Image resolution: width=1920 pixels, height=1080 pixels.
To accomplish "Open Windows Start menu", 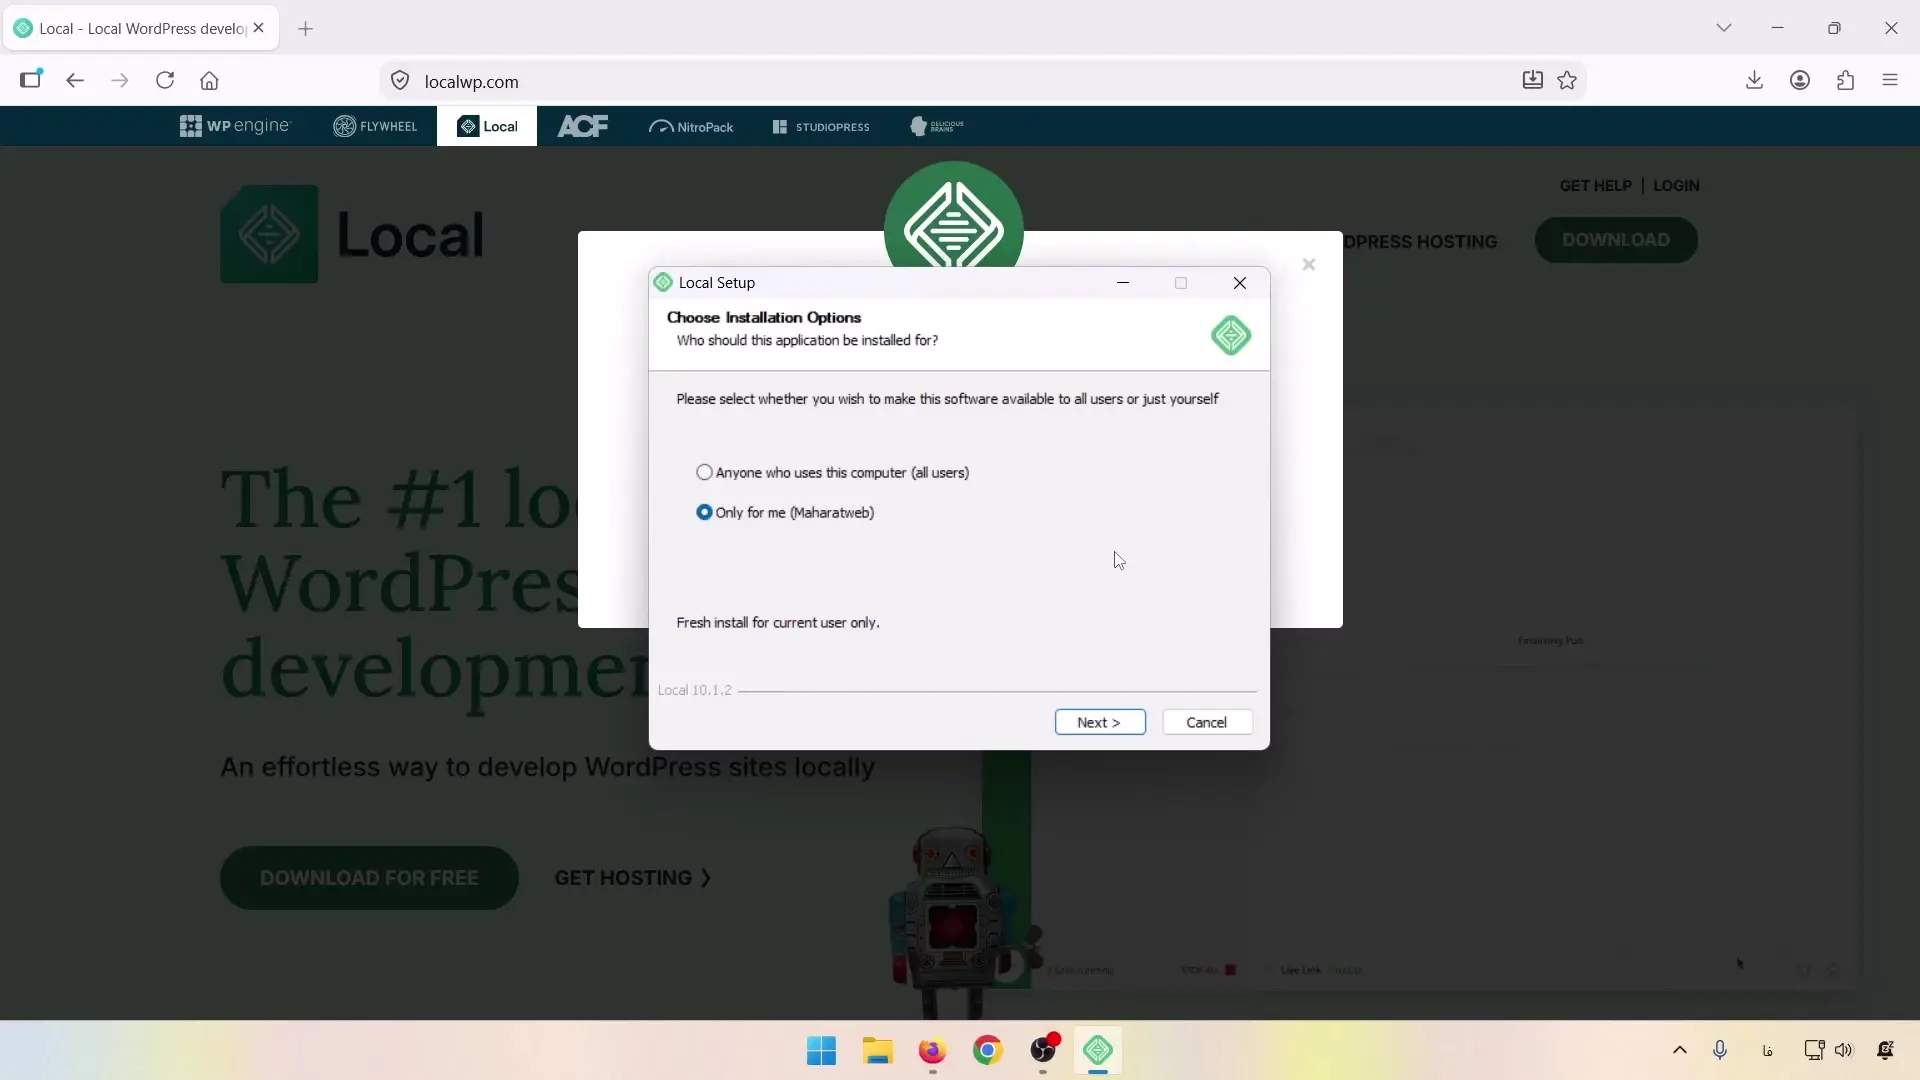I will click(x=821, y=1051).
